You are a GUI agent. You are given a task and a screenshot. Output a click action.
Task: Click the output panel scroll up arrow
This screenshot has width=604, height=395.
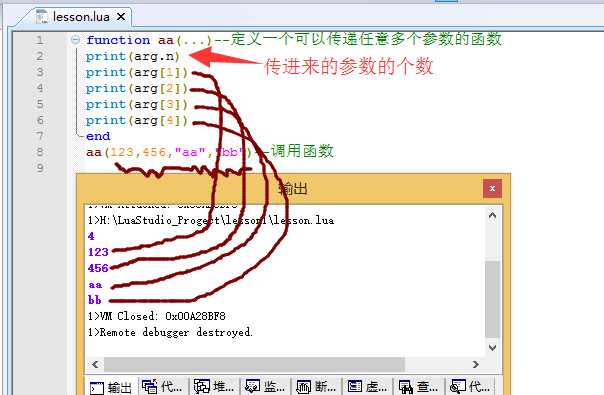coord(492,215)
